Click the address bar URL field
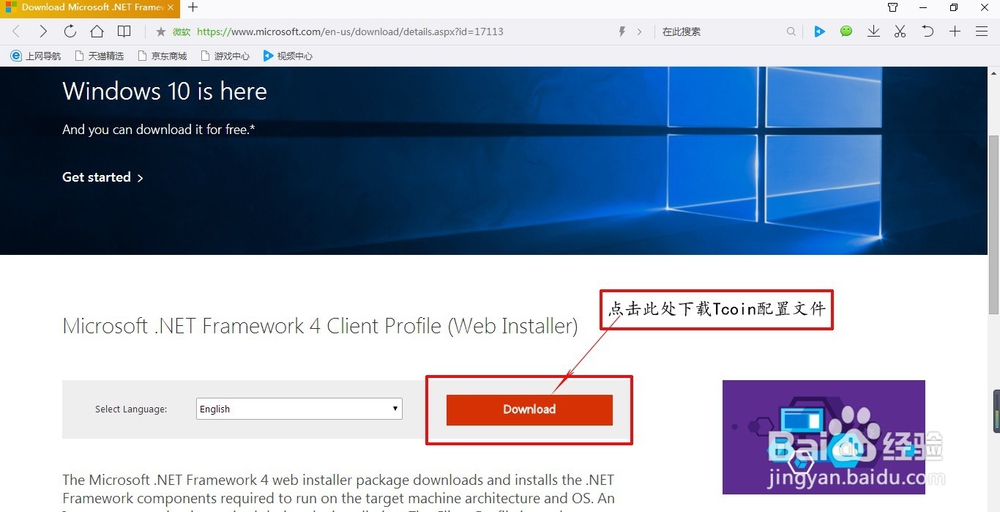Image resolution: width=1000 pixels, height=512 pixels. click(350, 31)
